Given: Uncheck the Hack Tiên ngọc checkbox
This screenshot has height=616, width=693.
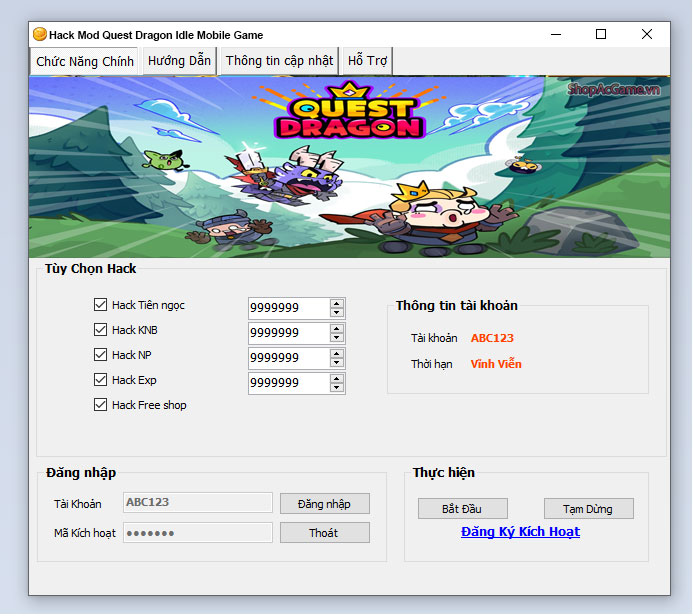Looking at the screenshot, I should (100, 305).
